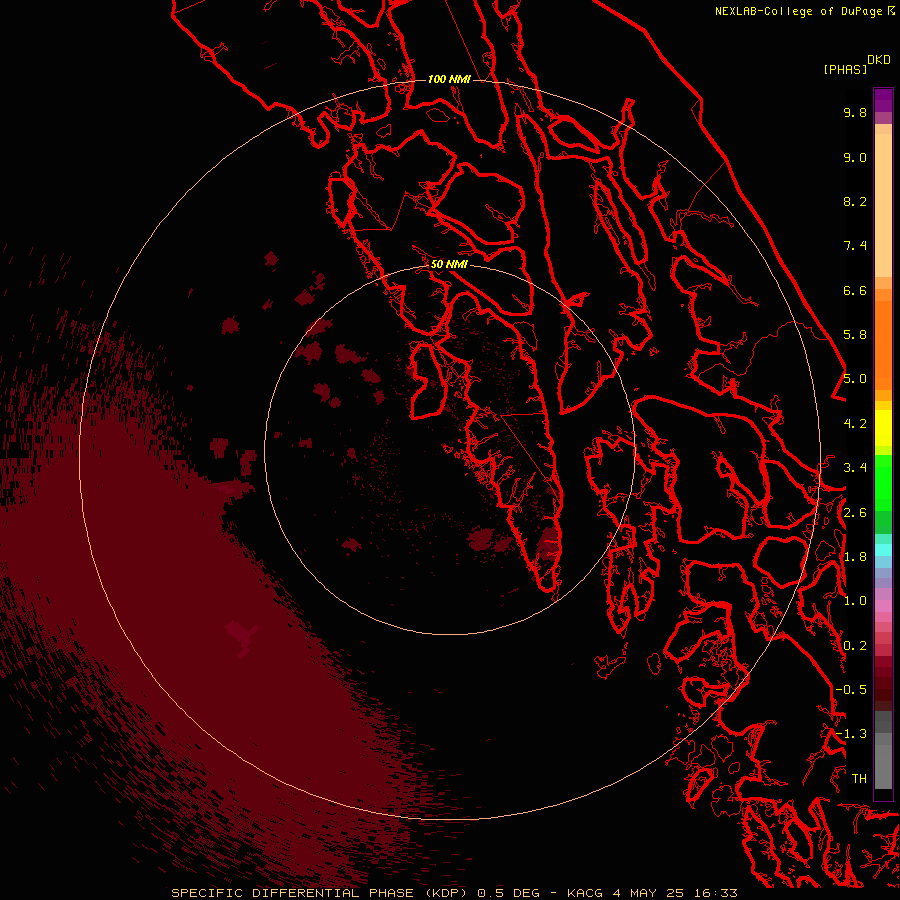
Task: Click the 3.4 colorbar value
Action: point(855,468)
